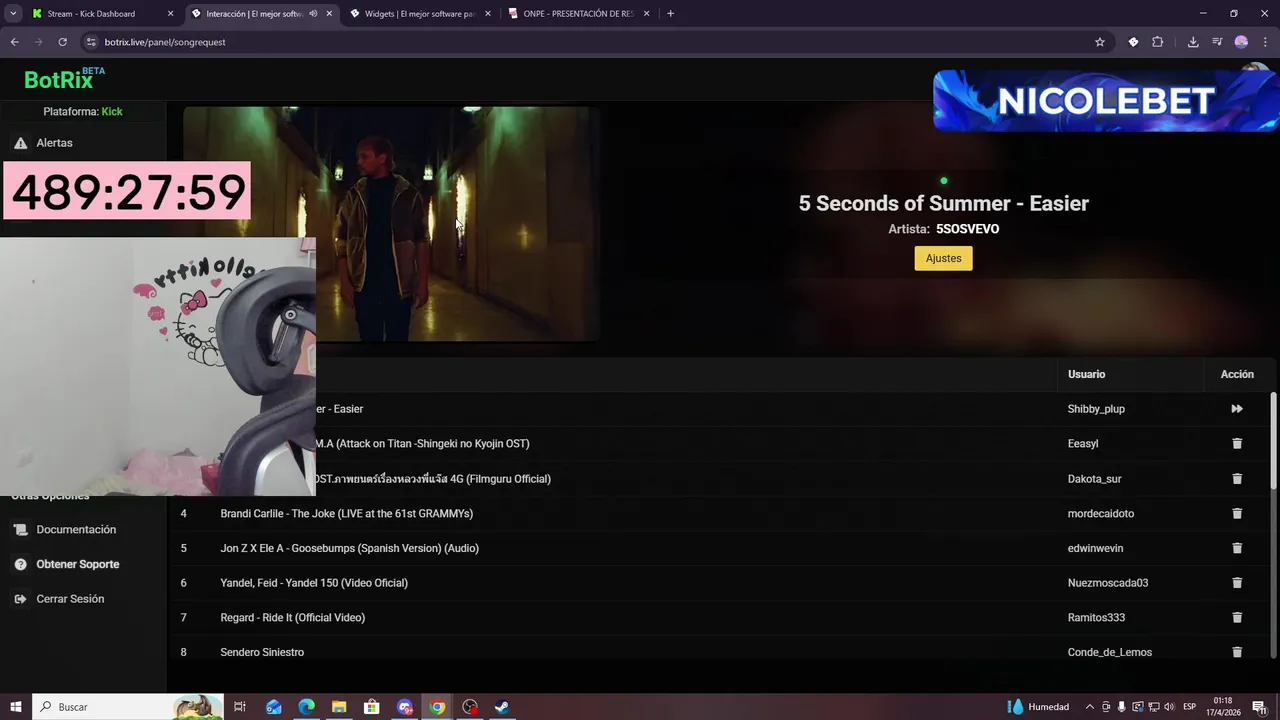Open the browser Downloads icon

point(1193,42)
